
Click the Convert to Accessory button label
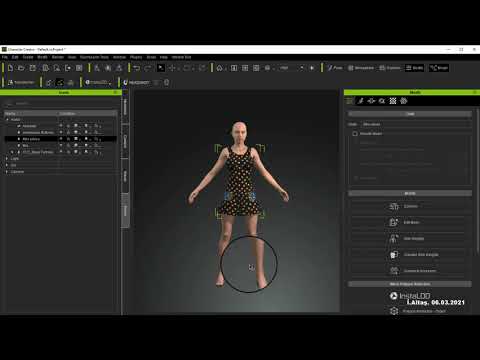click(x=420, y=271)
